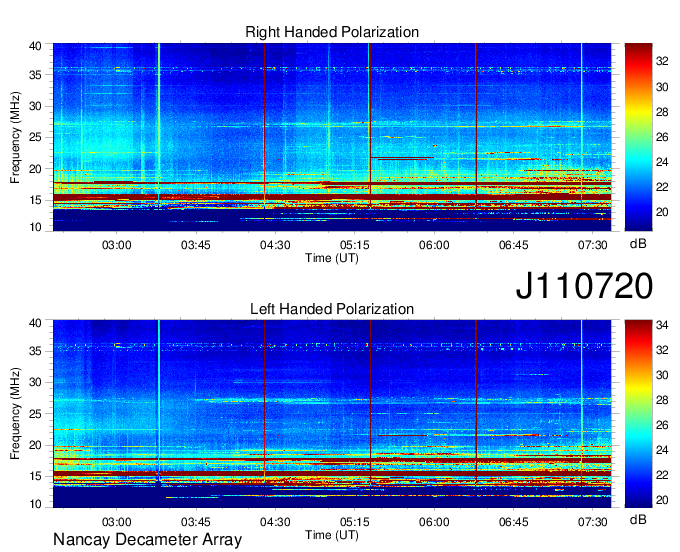The image size is (680, 552).
Task: Click the Right Handed Polarization title
Action: tap(332, 32)
